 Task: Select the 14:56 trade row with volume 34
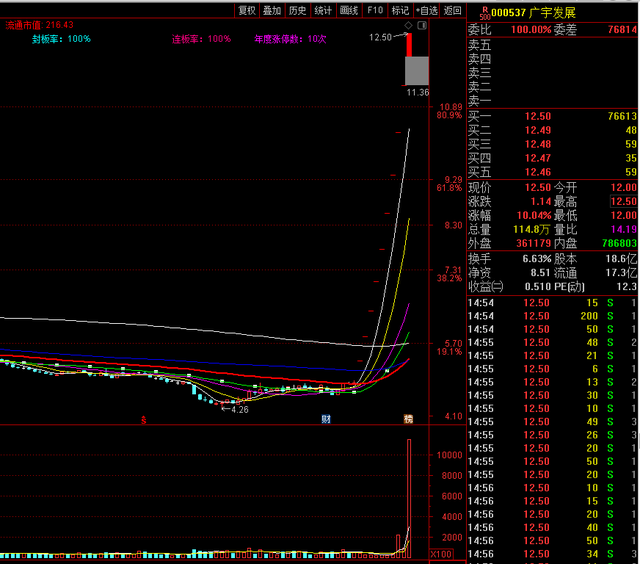tap(552, 554)
